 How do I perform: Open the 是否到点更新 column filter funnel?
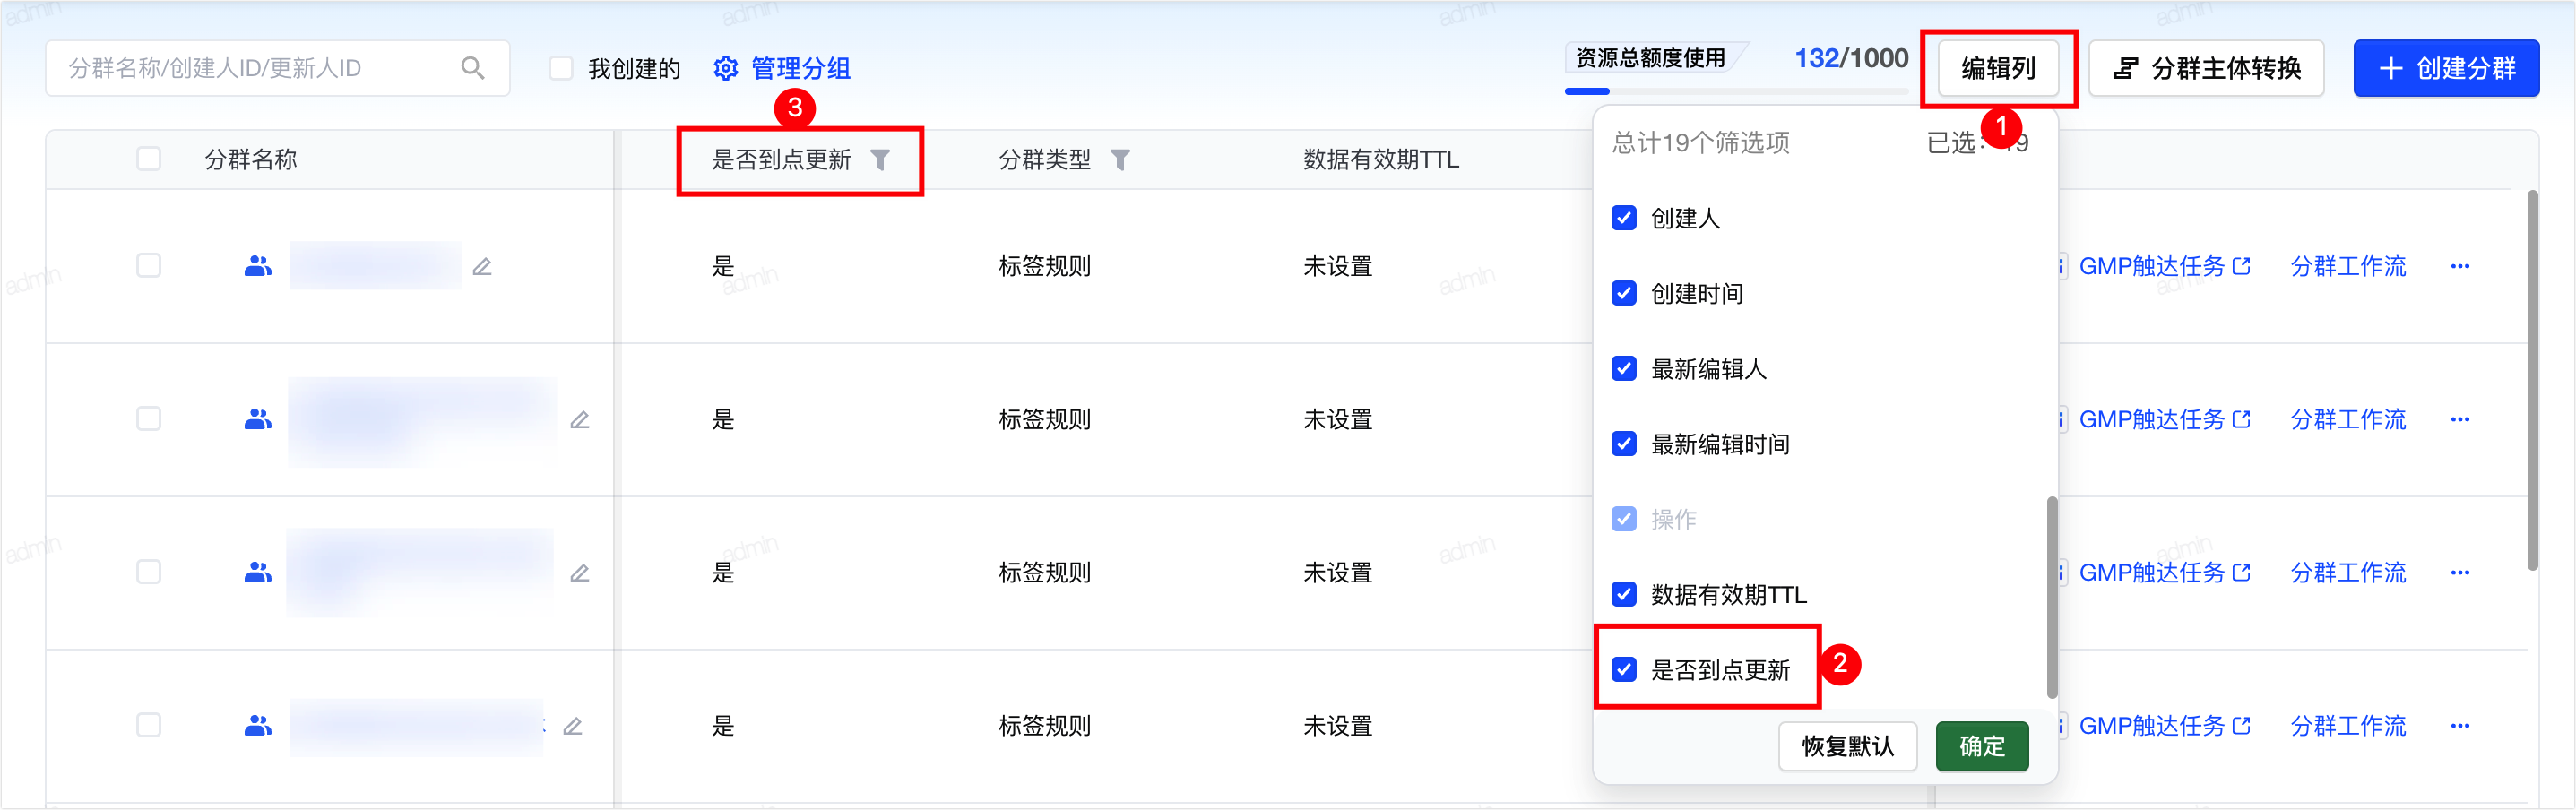pyautogui.click(x=880, y=160)
